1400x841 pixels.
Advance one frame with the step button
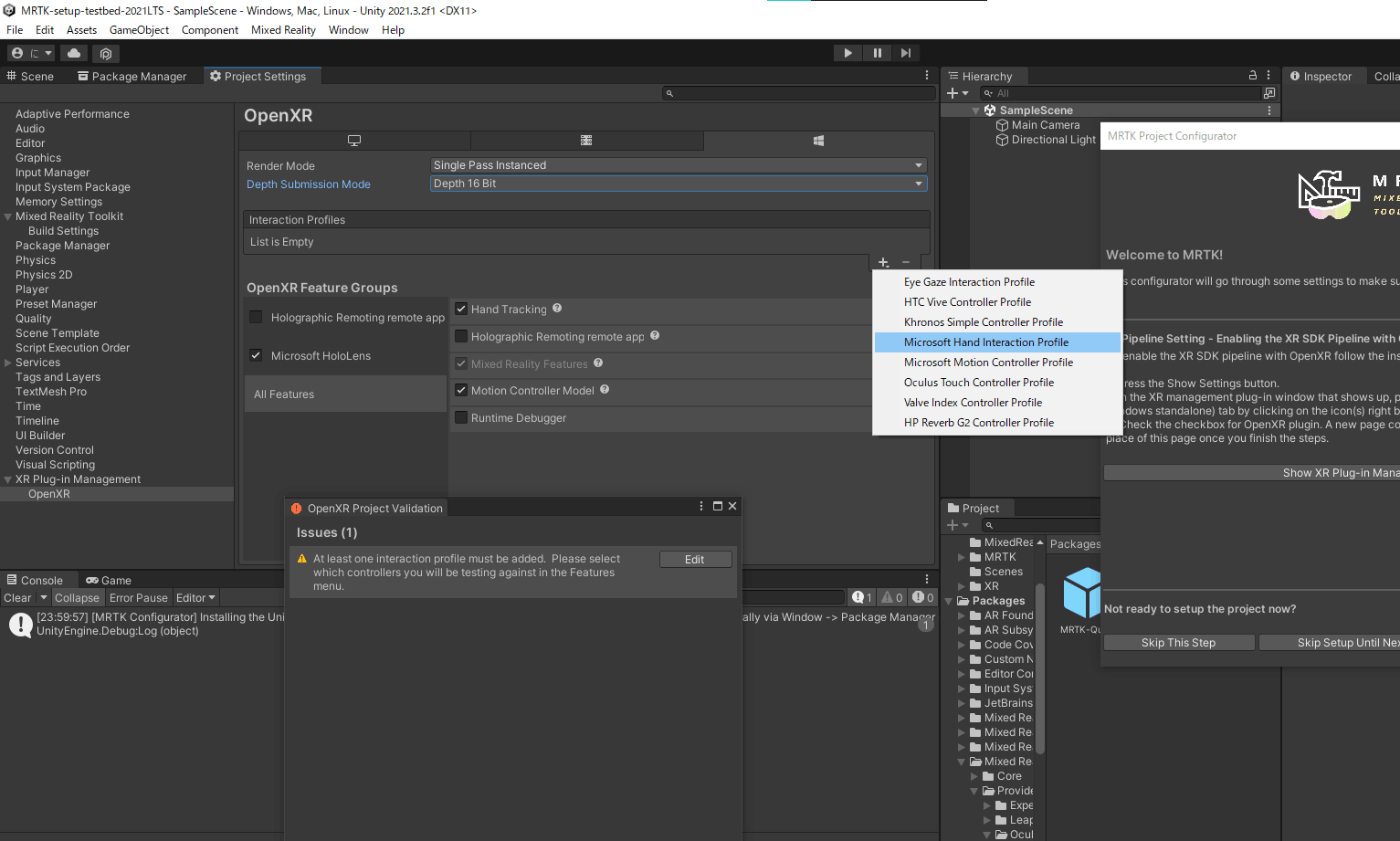coord(905,53)
